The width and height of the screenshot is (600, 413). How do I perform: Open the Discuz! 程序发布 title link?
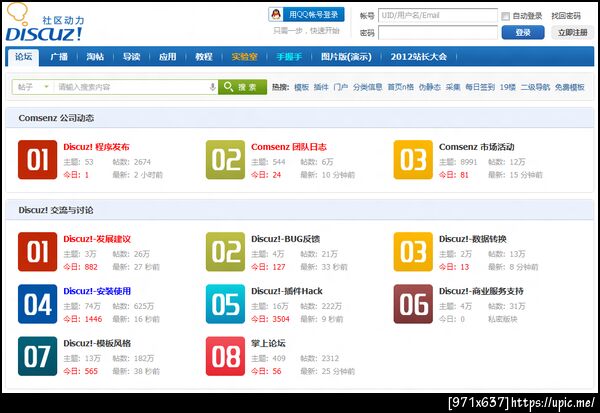96,147
